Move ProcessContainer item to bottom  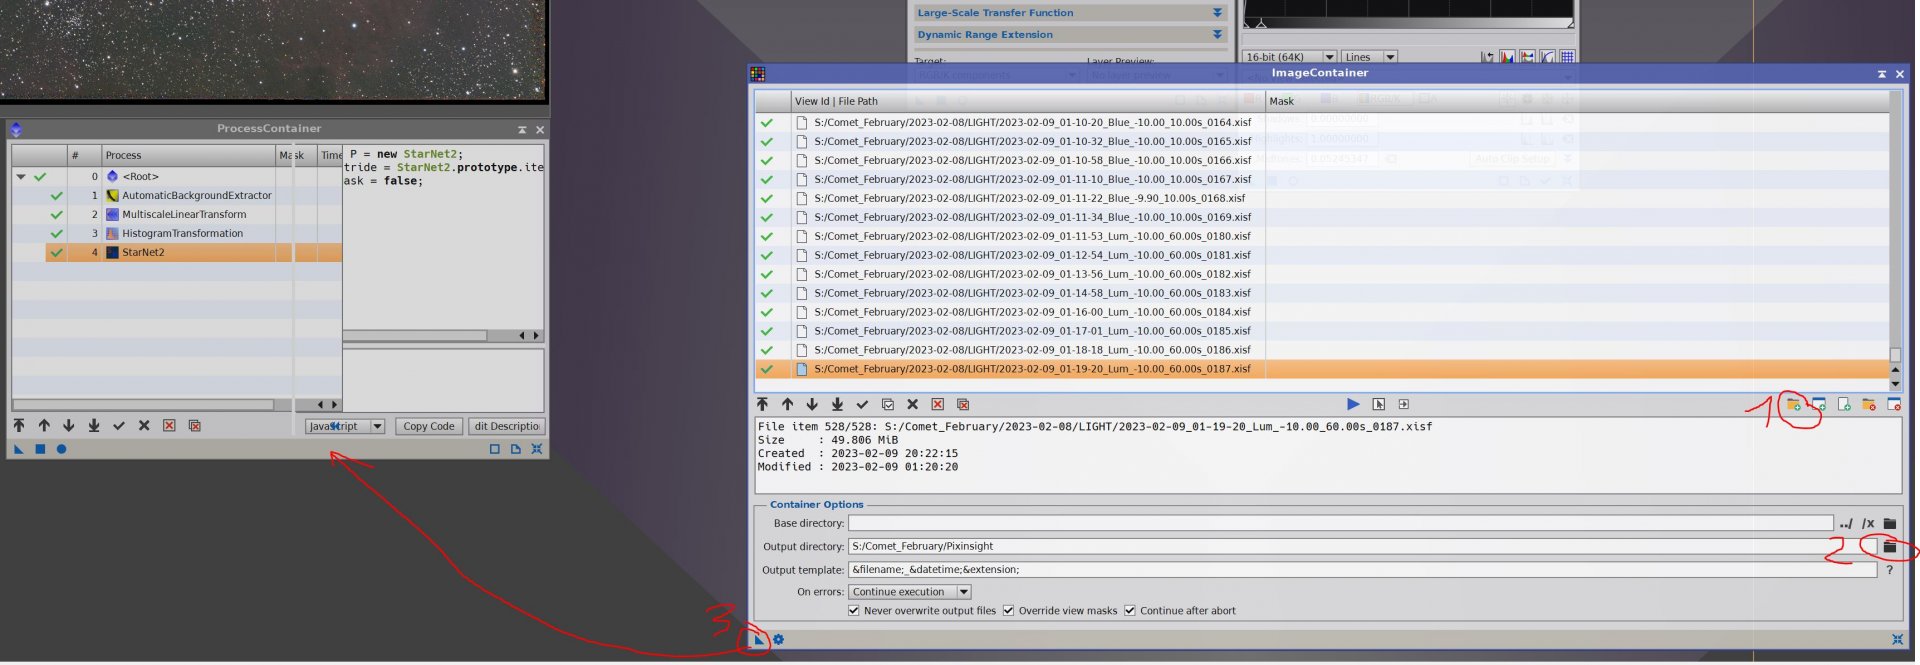pyautogui.click(x=94, y=425)
